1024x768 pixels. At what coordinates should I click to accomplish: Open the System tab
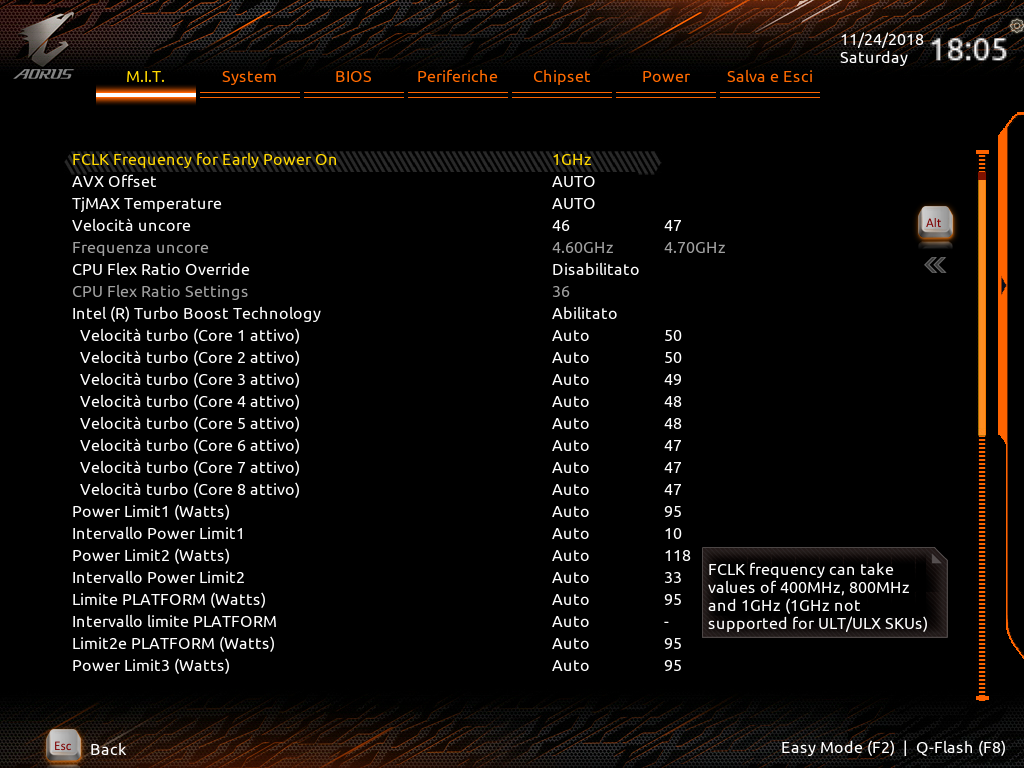(x=249, y=77)
